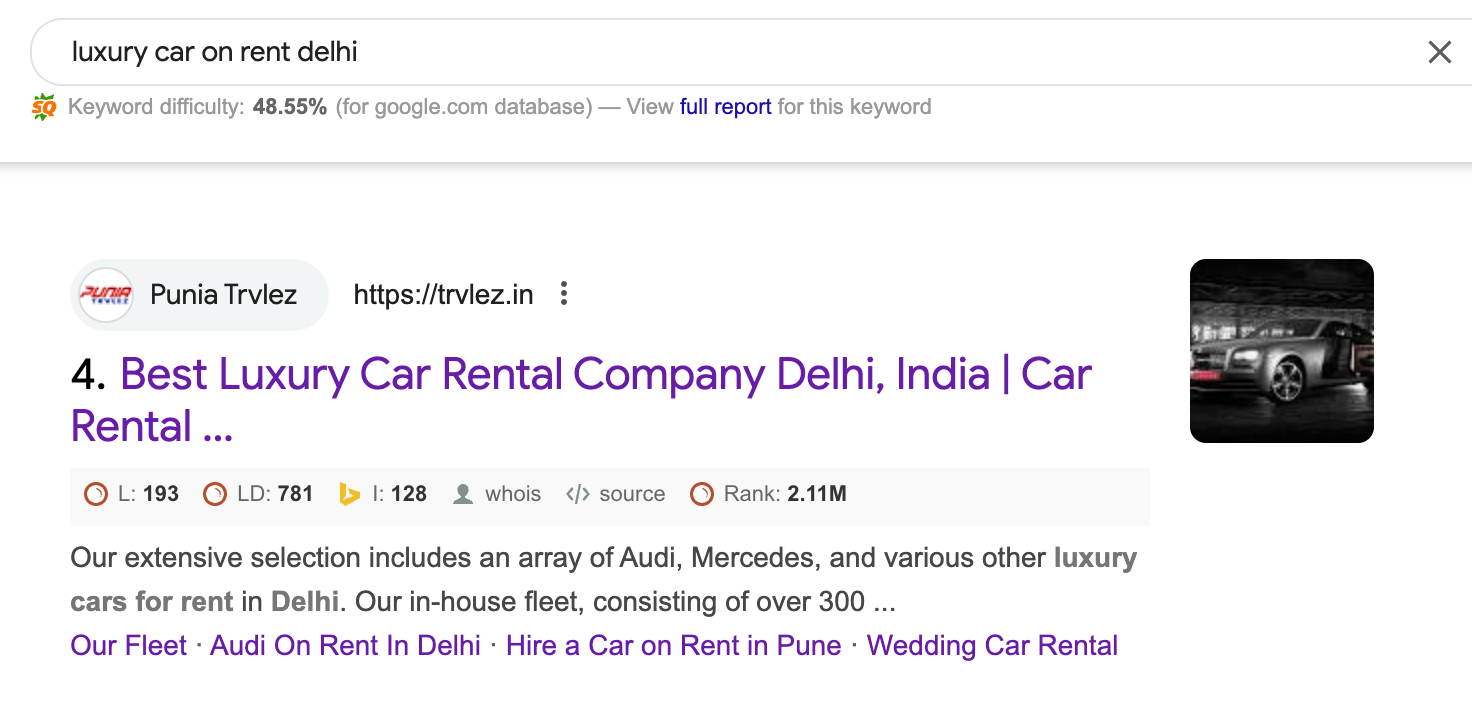The width and height of the screenshot is (1472, 714).
Task: Click the whois person icon
Action: point(462,494)
